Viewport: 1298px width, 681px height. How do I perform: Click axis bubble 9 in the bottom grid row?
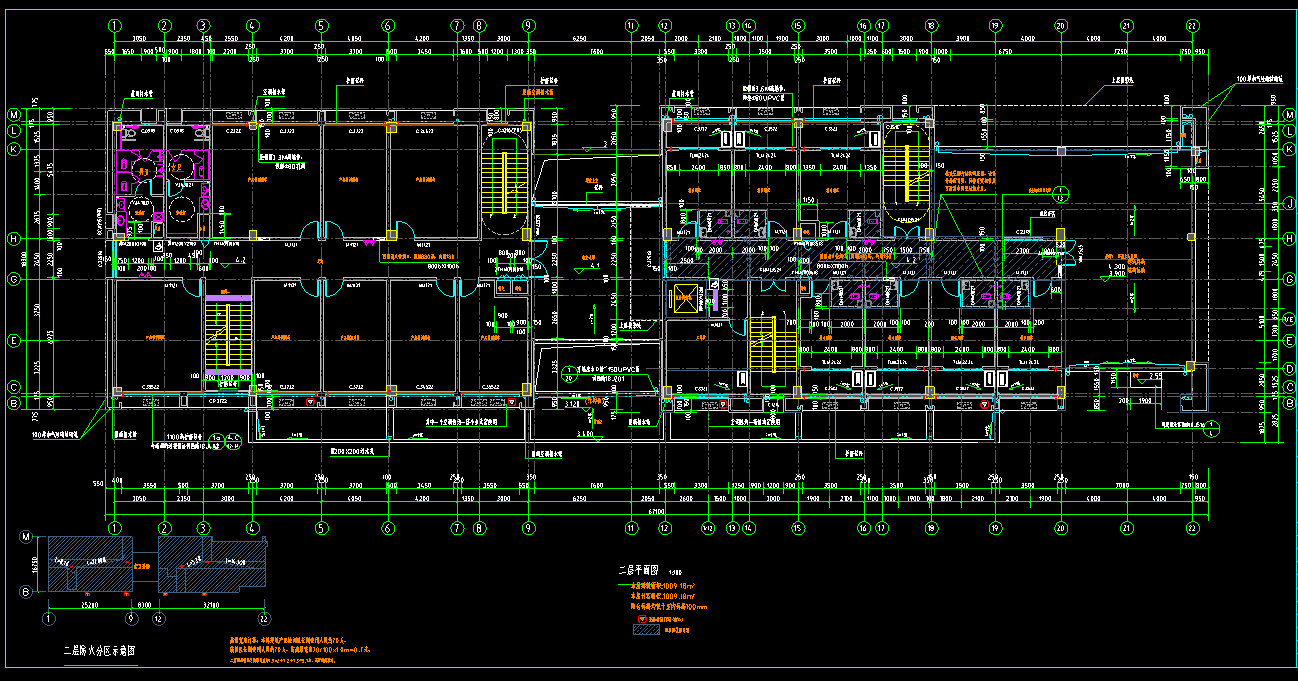coord(529,527)
